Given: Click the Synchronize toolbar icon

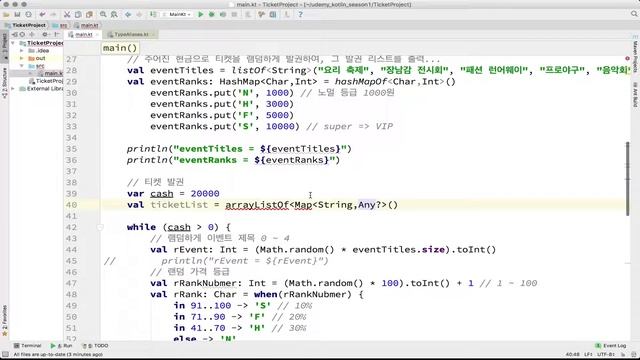Looking at the screenshot, I should coord(28,14).
